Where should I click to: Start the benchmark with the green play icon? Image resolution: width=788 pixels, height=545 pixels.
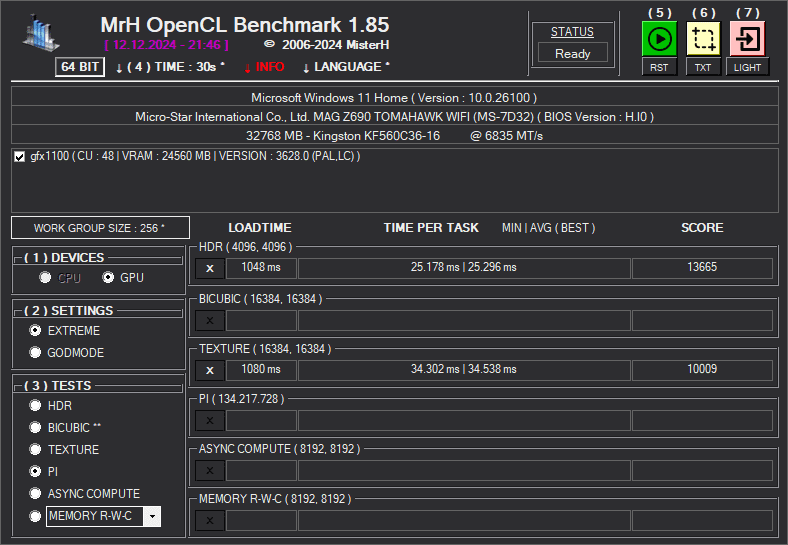pyautogui.click(x=659, y=39)
